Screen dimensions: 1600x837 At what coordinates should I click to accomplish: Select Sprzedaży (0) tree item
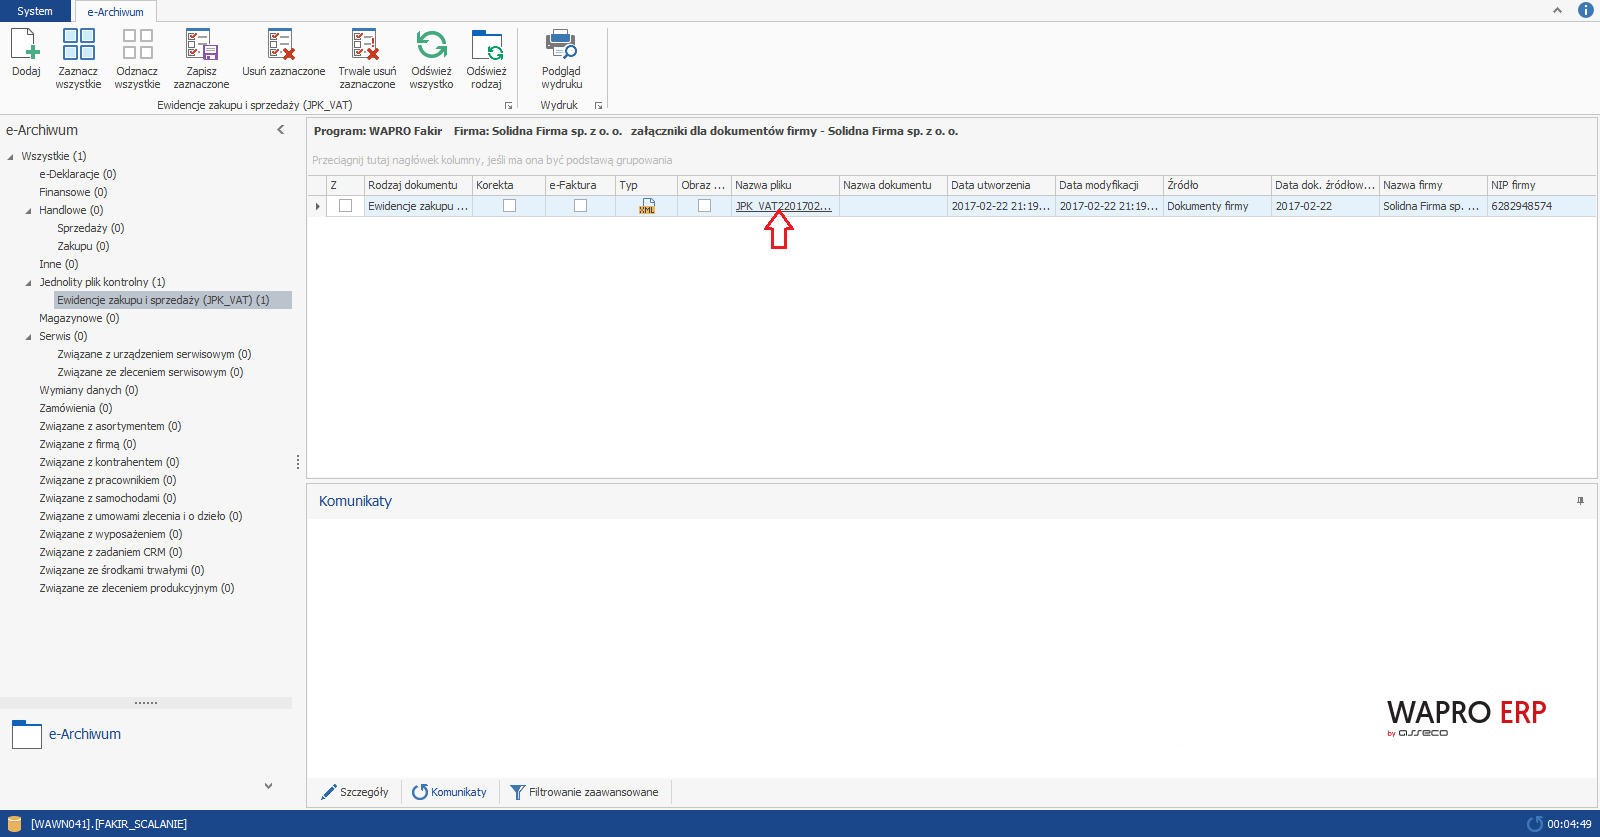click(x=91, y=228)
